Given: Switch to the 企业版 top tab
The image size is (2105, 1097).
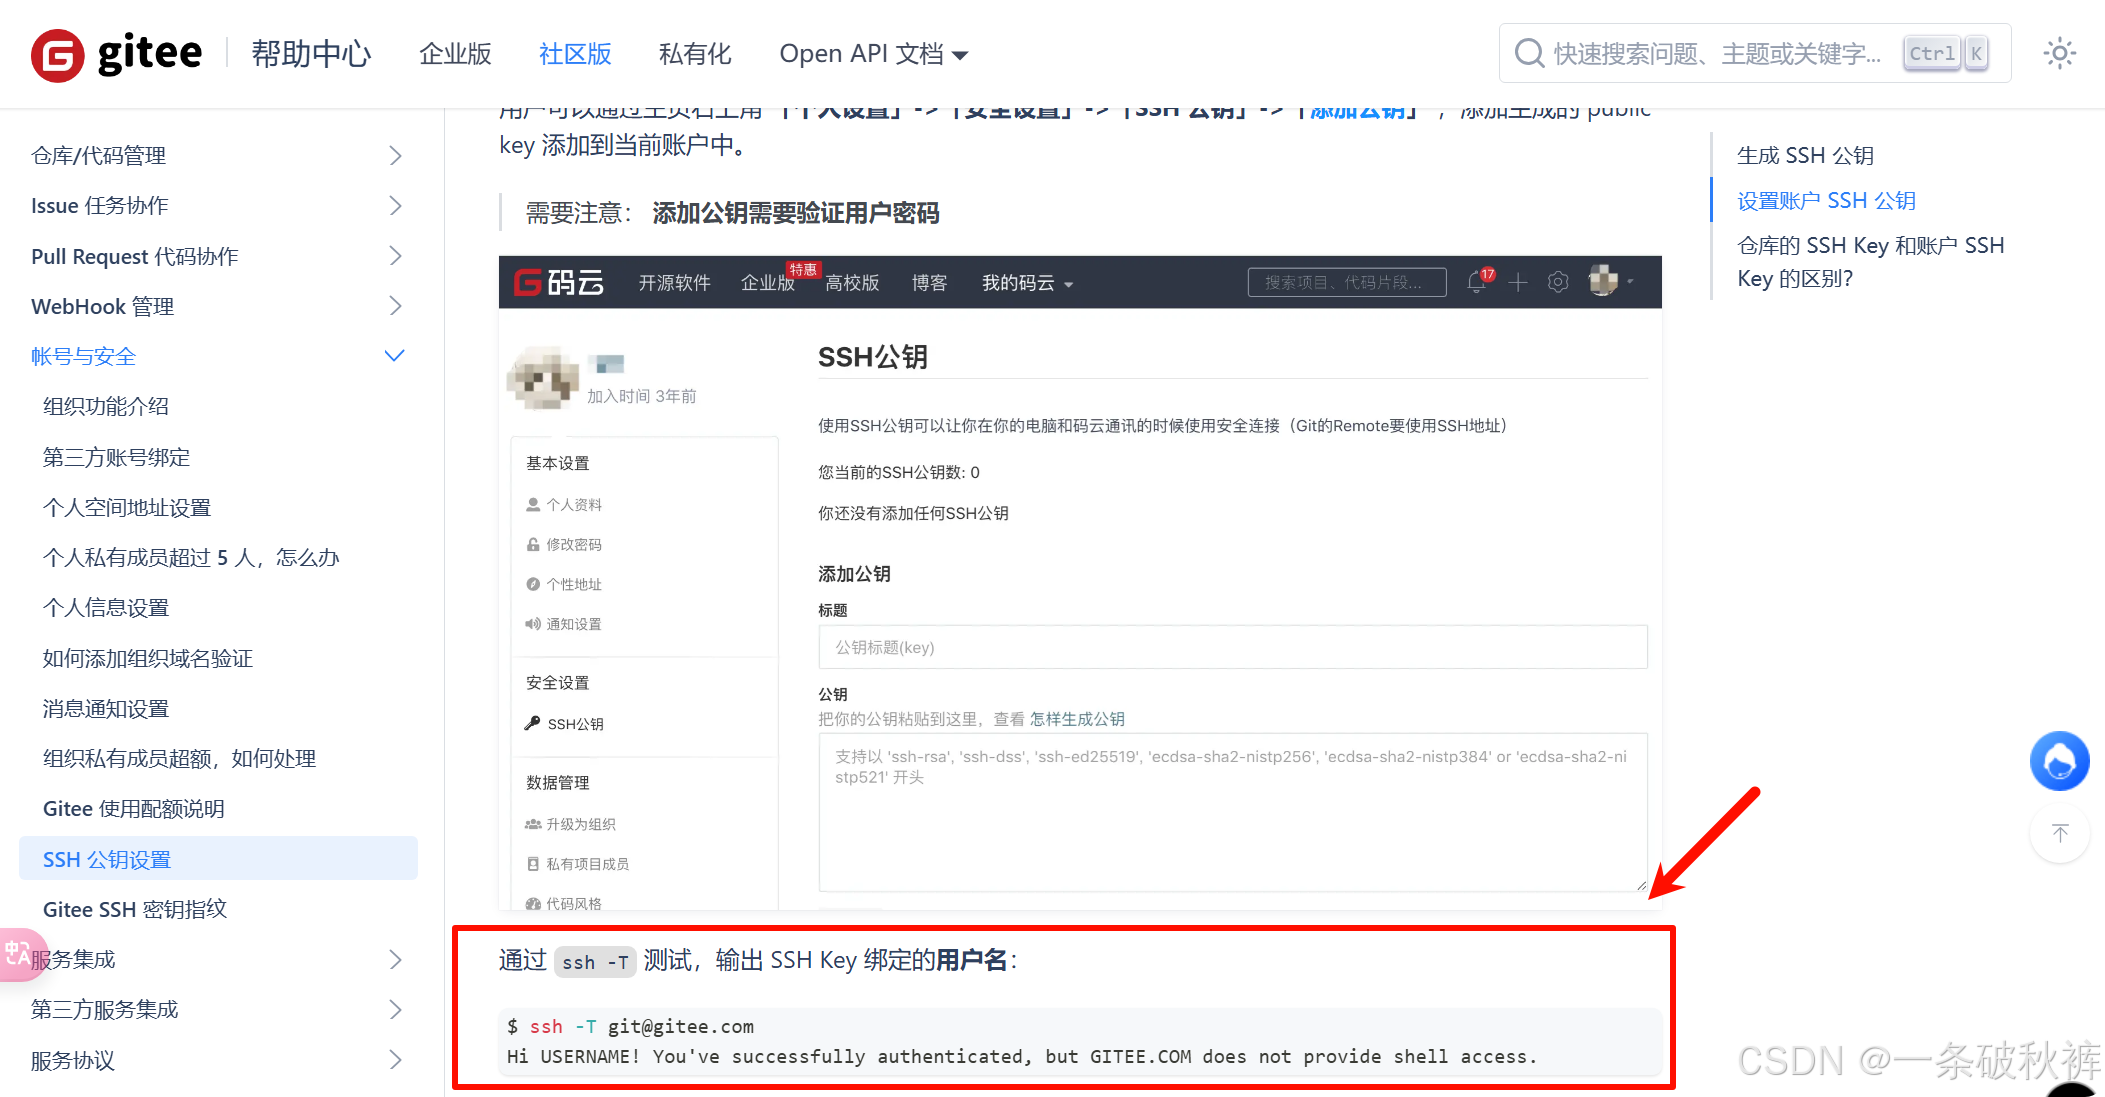Looking at the screenshot, I should tap(455, 53).
